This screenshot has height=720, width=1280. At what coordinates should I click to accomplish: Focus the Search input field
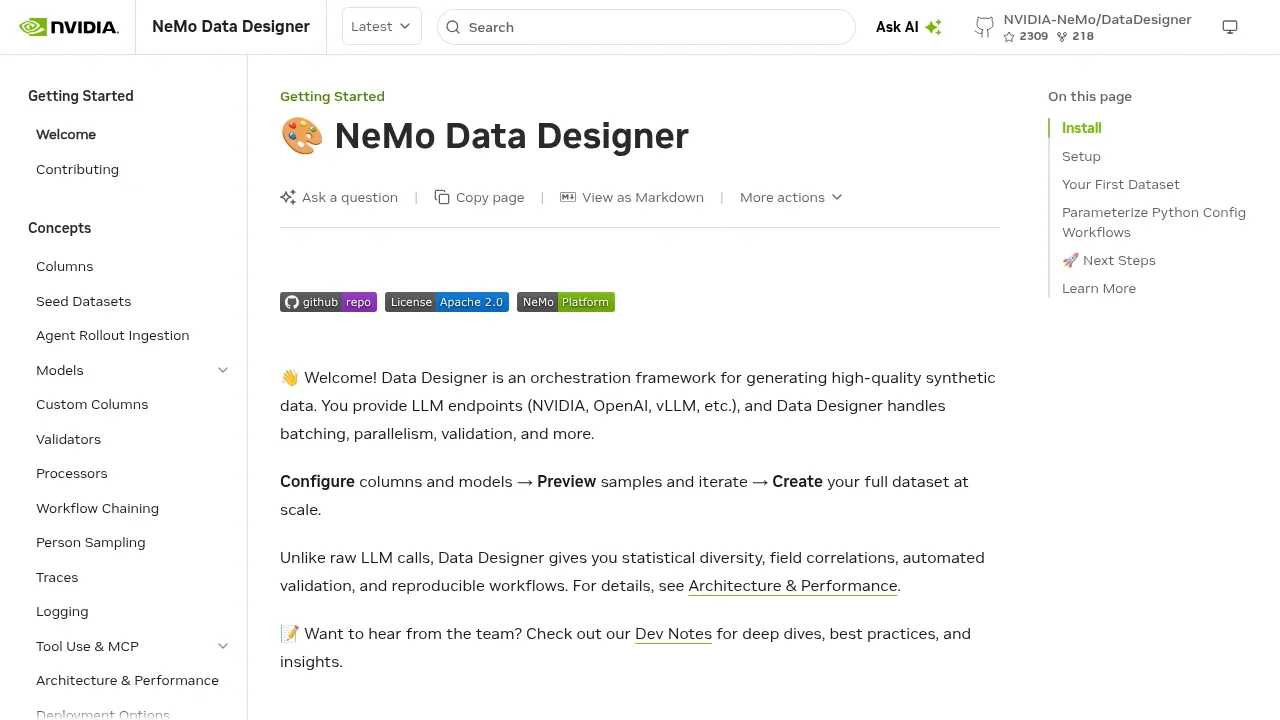click(646, 27)
